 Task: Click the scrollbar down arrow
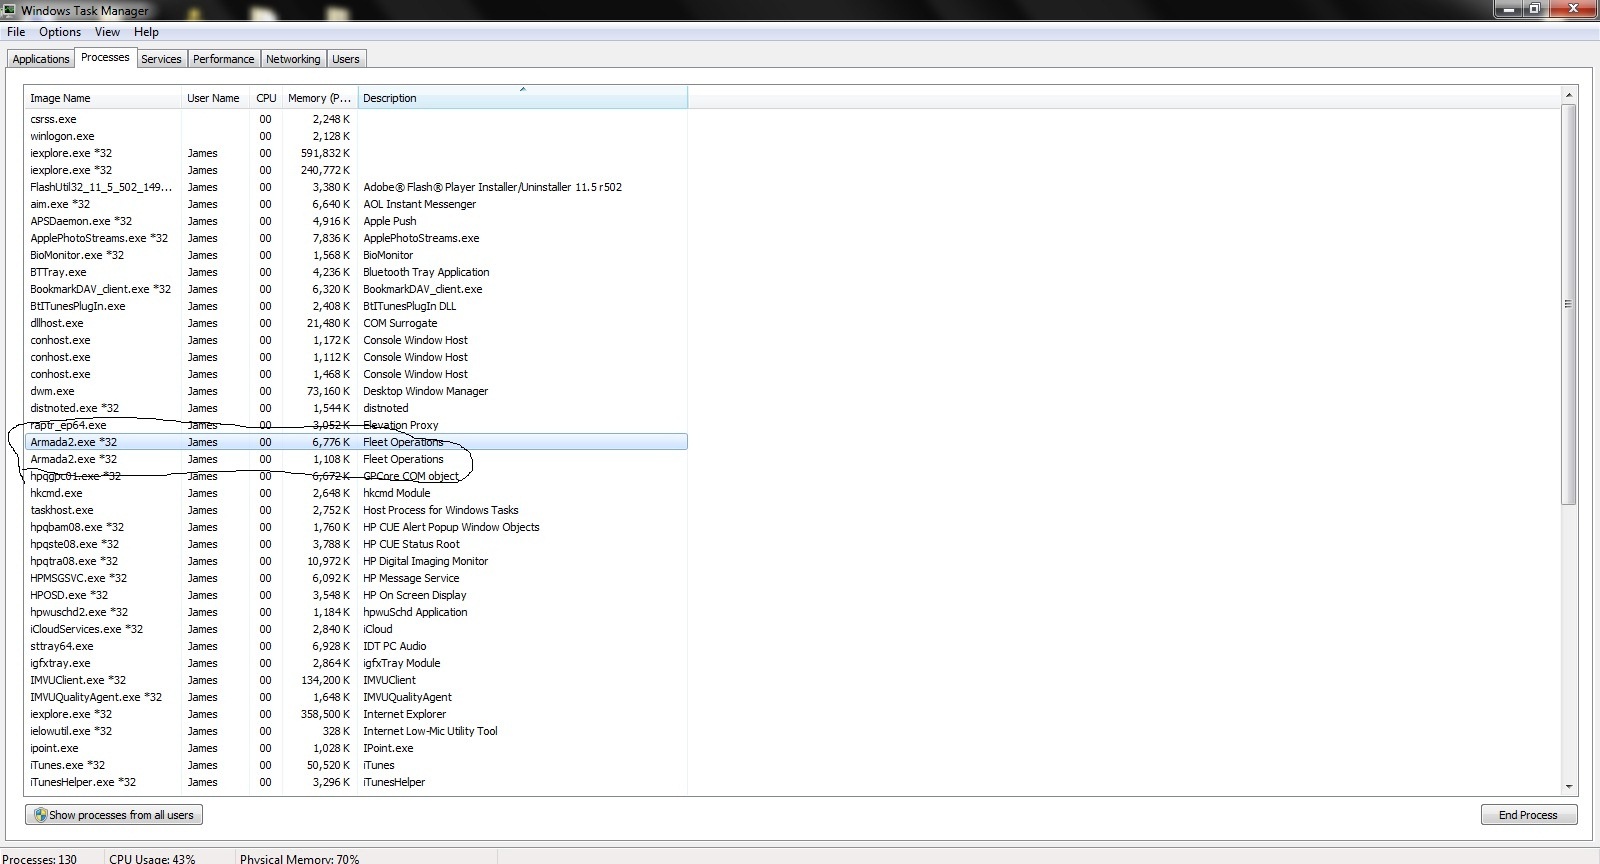1569,787
